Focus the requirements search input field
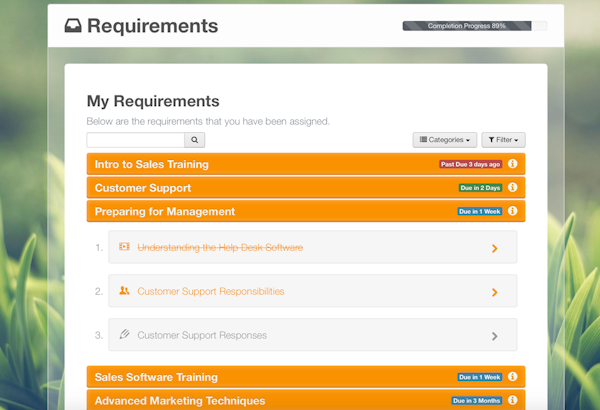Image resolution: width=600 pixels, height=410 pixels. pyautogui.click(x=135, y=140)
